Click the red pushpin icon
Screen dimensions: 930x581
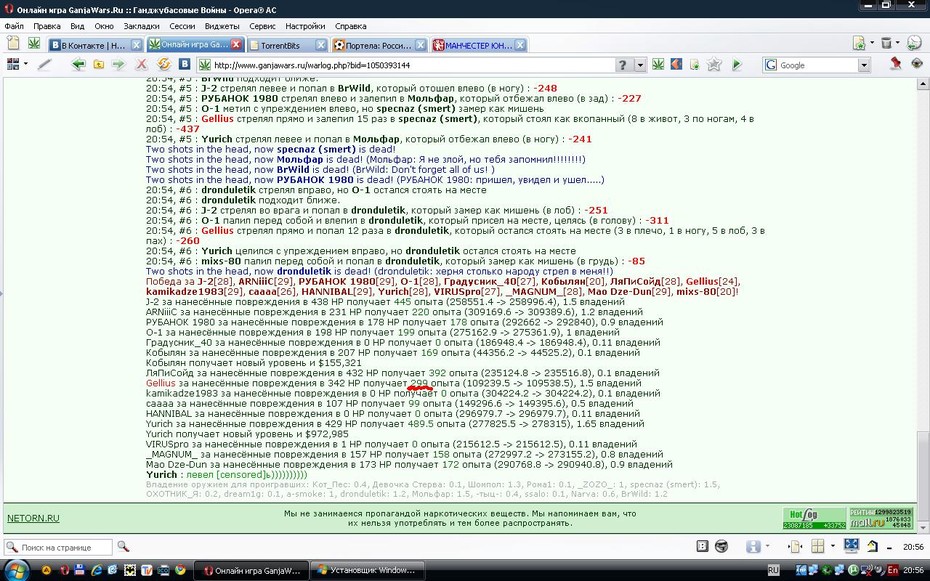(896, 63)
